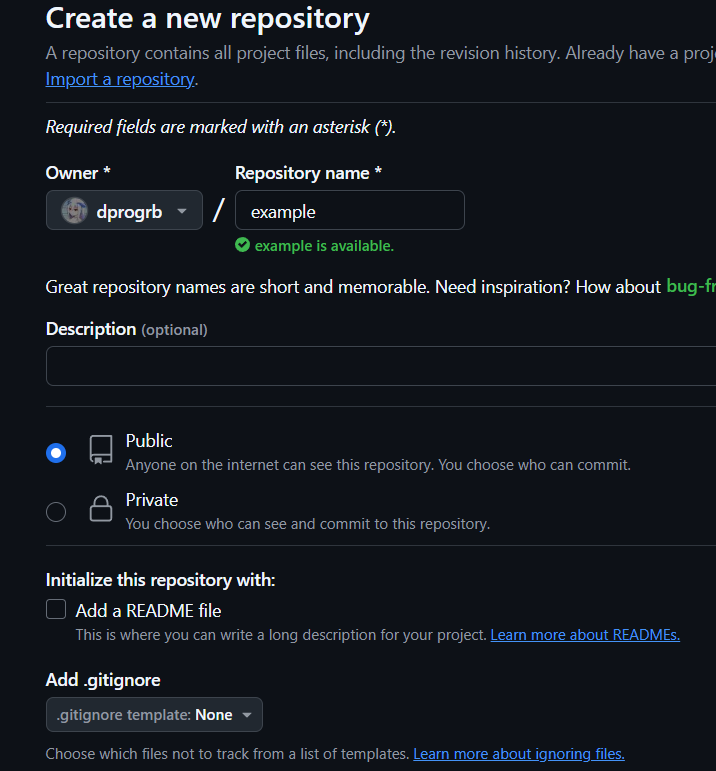Focus the Description optional input field
The height and width of the screenshot is (771, 716).
(x=381, y=366)
